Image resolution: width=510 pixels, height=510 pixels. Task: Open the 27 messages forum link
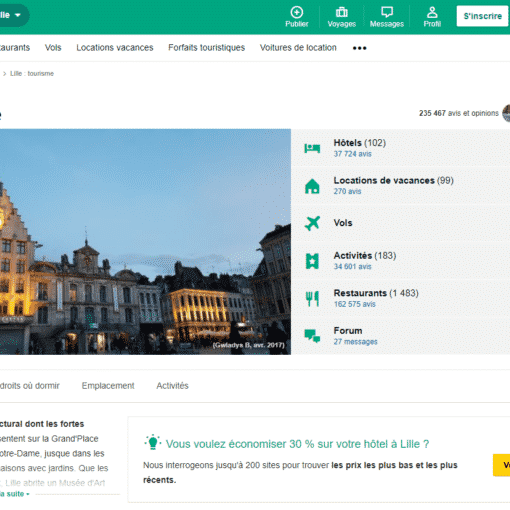point(355,342)
